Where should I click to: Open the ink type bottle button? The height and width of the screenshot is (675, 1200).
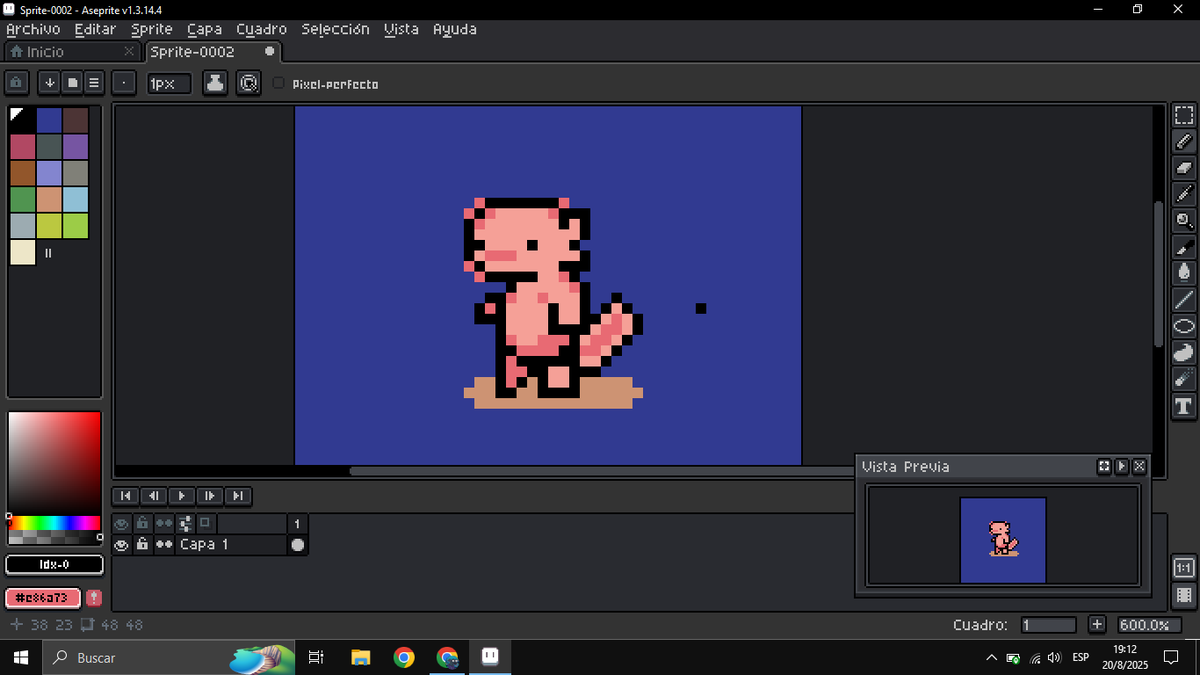click(215, 83)
